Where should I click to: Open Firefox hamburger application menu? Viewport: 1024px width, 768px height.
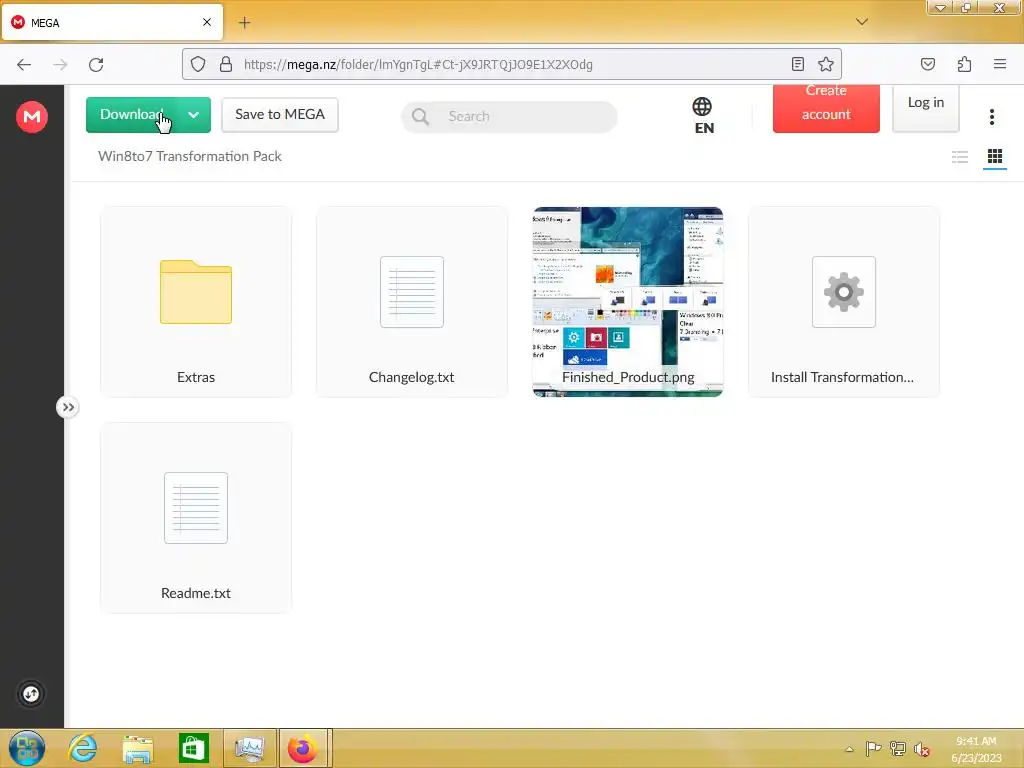click(999, 64)
